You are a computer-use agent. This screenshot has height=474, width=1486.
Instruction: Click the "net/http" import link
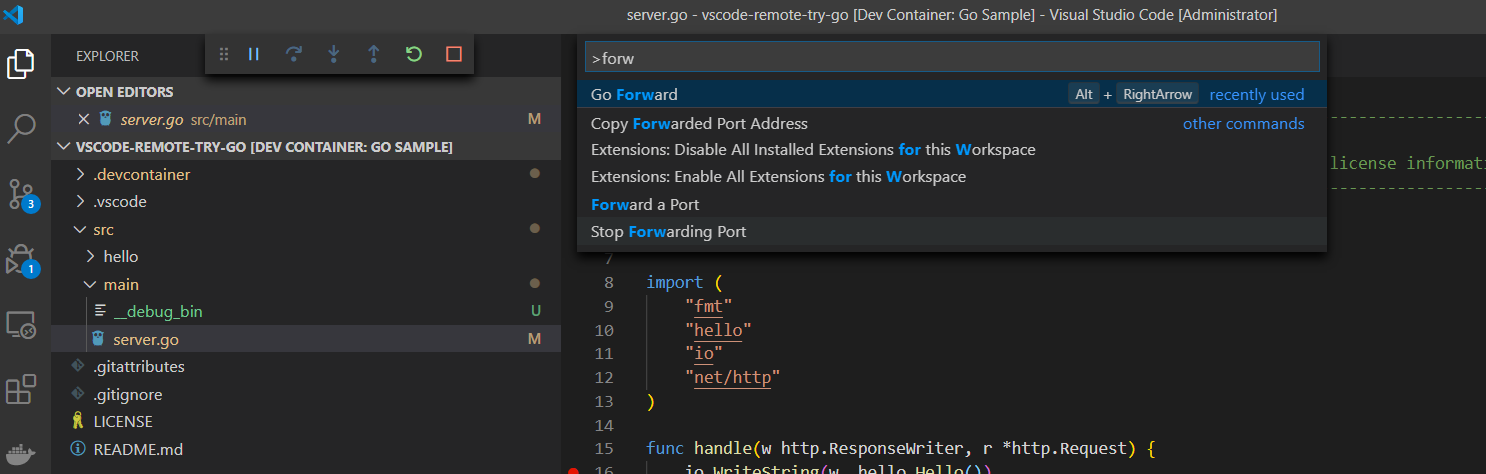pos(732,377)
